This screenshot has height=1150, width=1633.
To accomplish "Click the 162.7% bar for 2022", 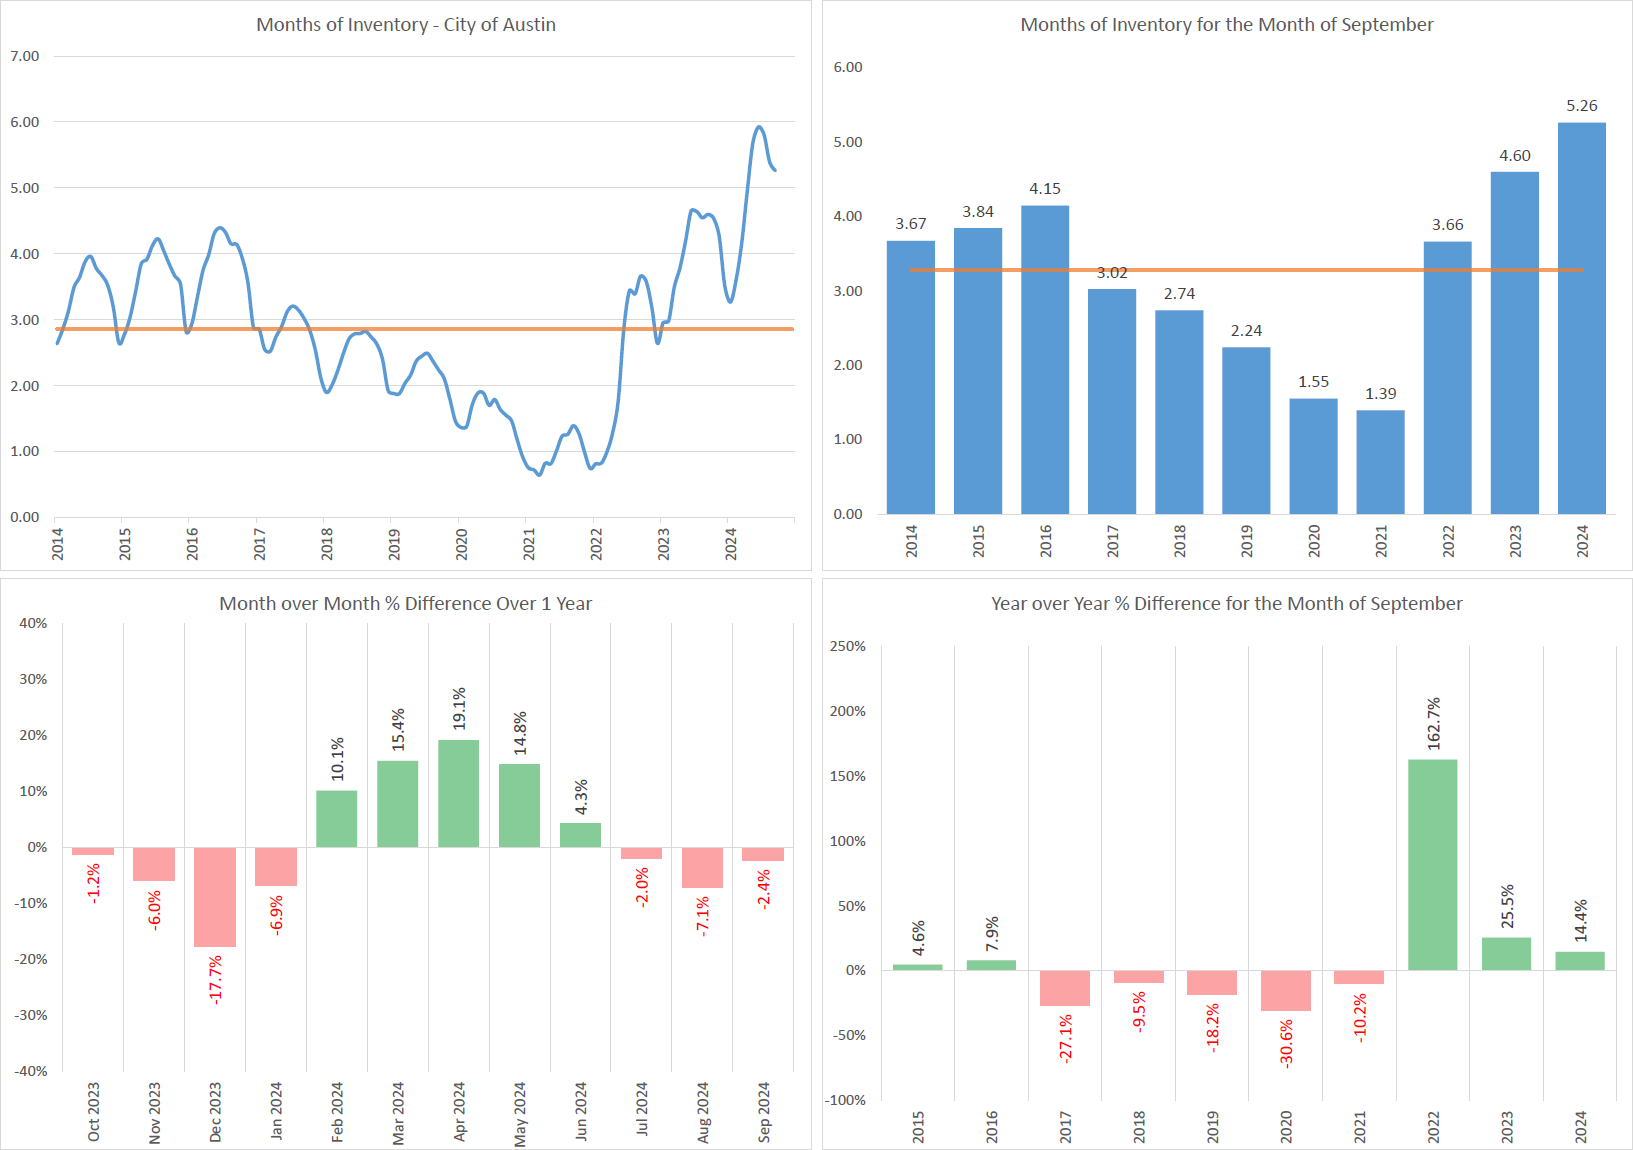I will [x=1432, y=865].
